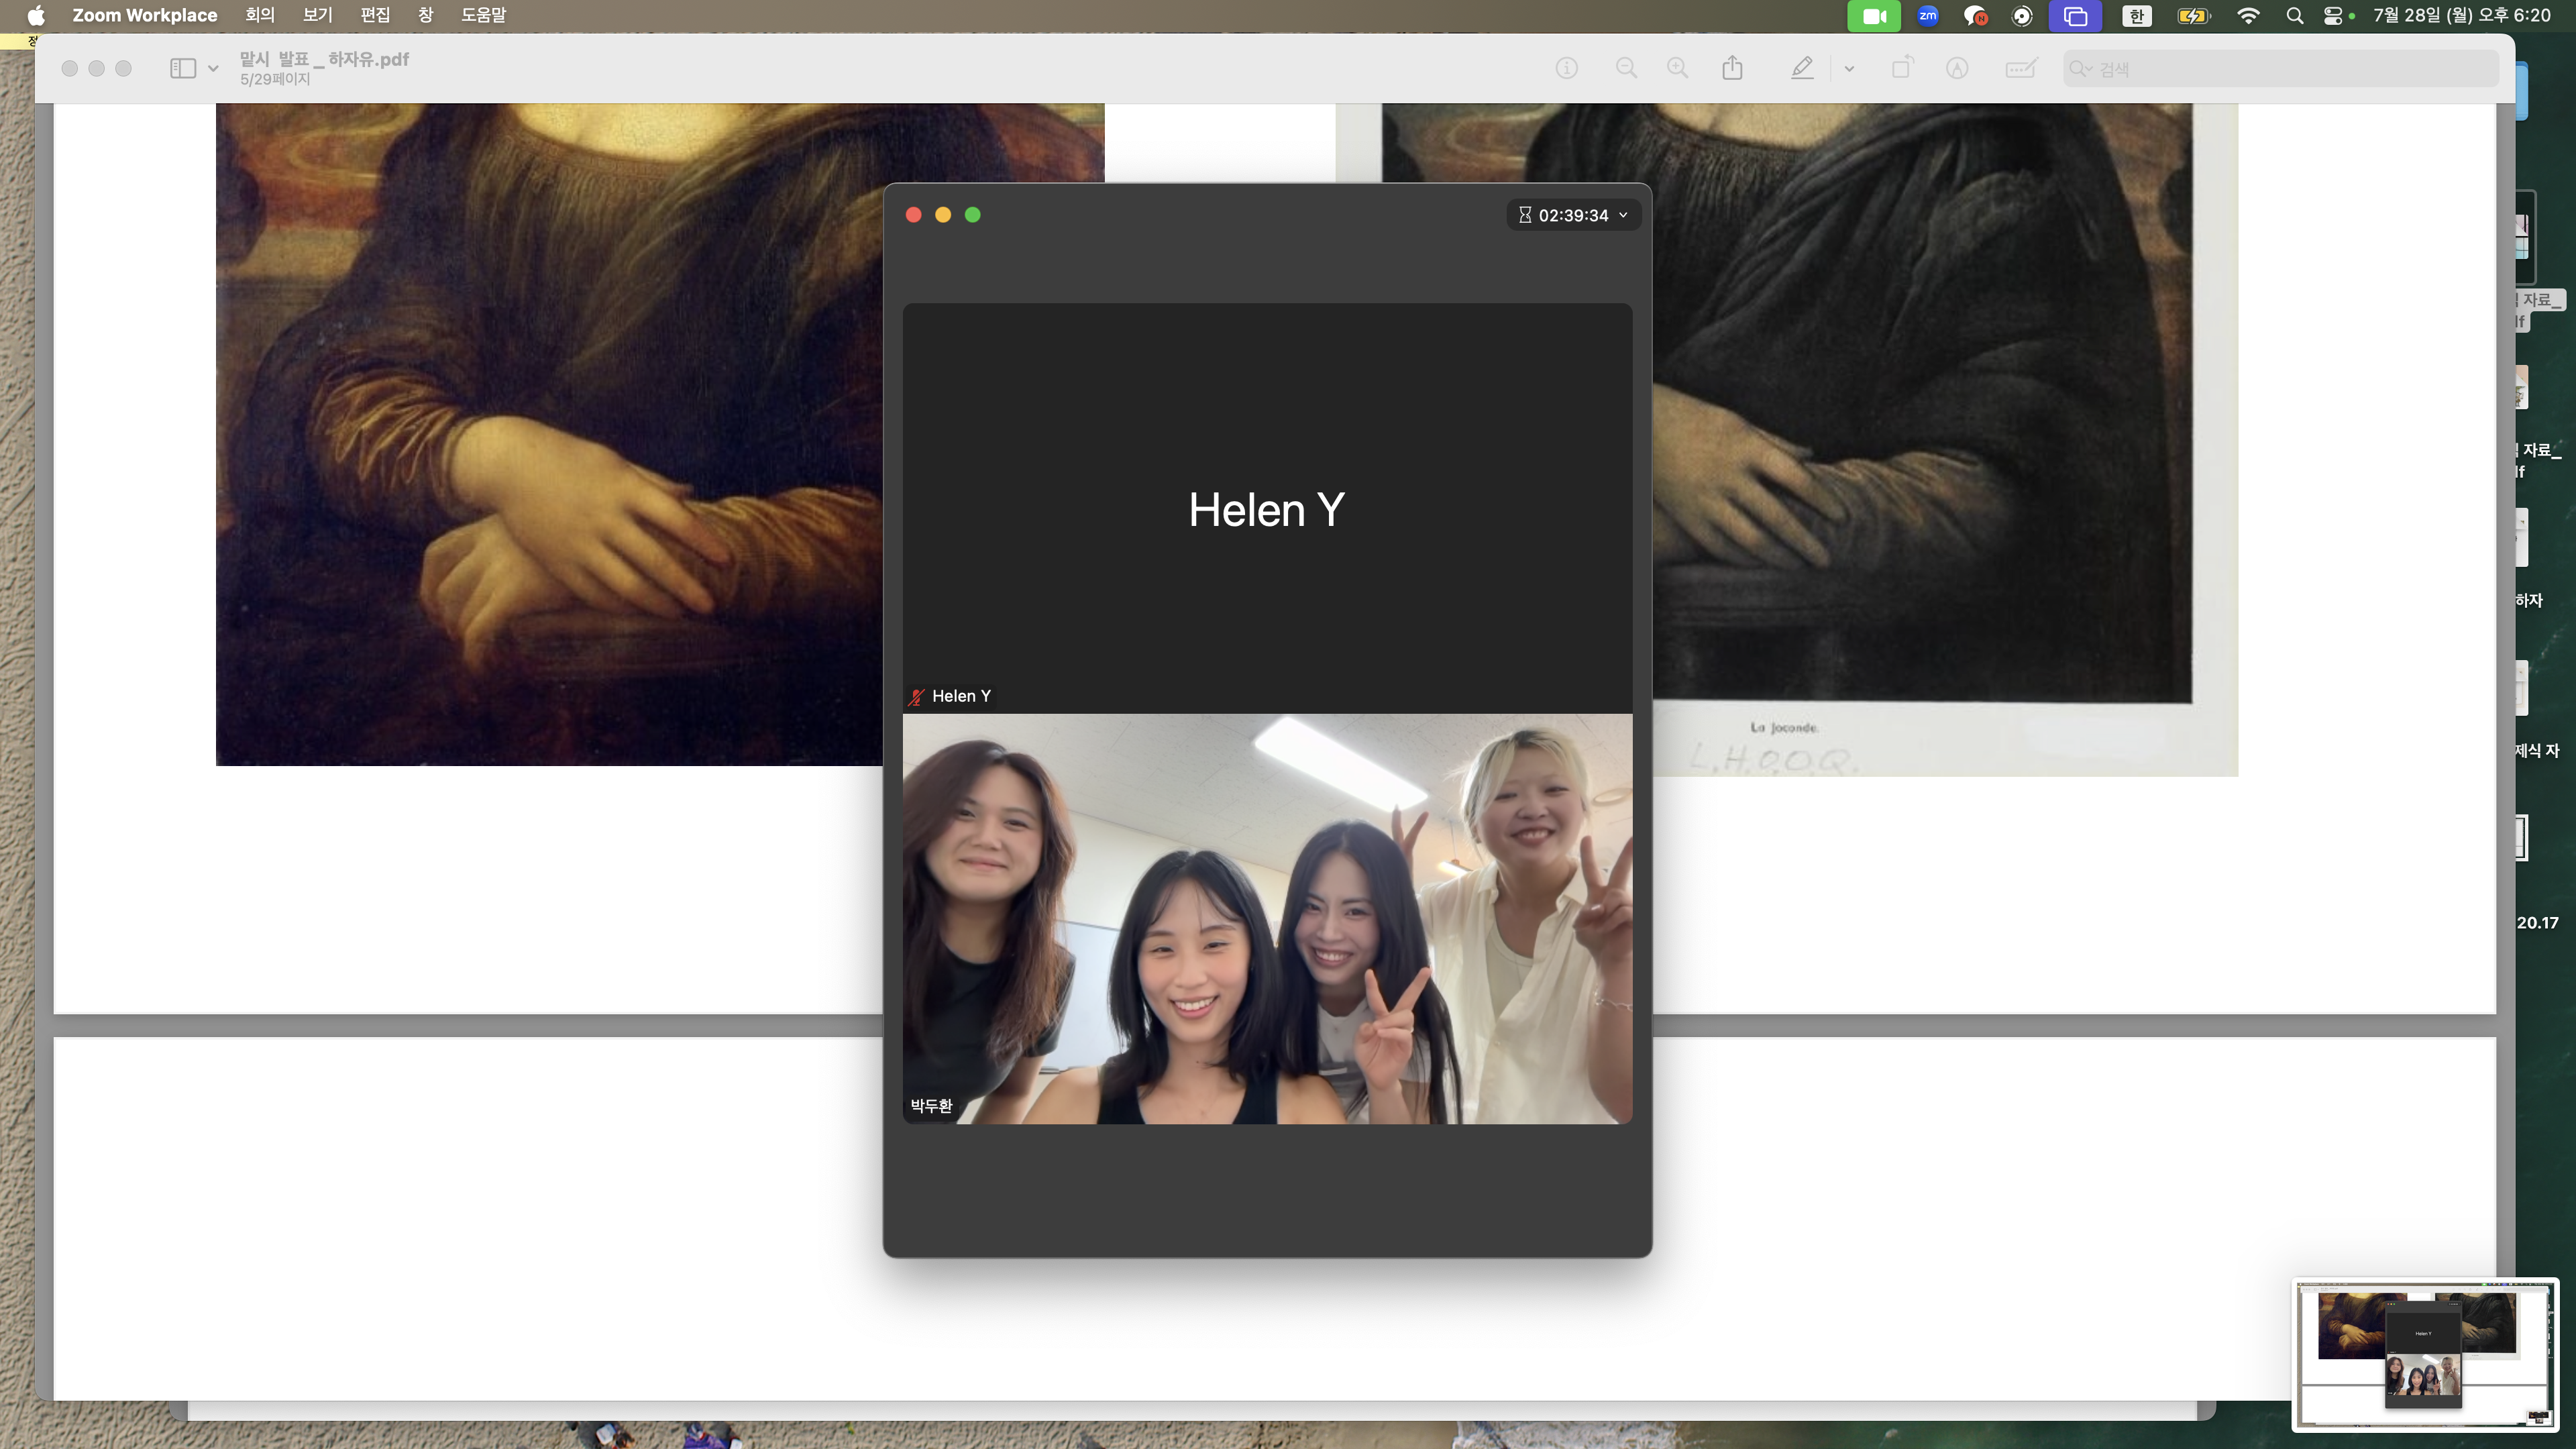
Task: Open the 회의 menu
Action: [260, 15]
